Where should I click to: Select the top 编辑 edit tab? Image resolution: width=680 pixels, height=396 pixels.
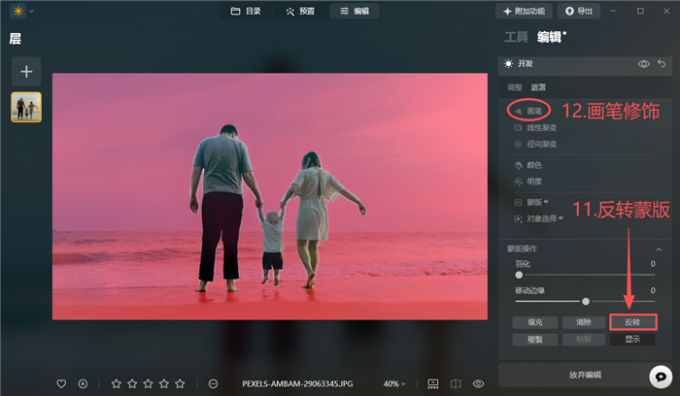click(354, 11)
